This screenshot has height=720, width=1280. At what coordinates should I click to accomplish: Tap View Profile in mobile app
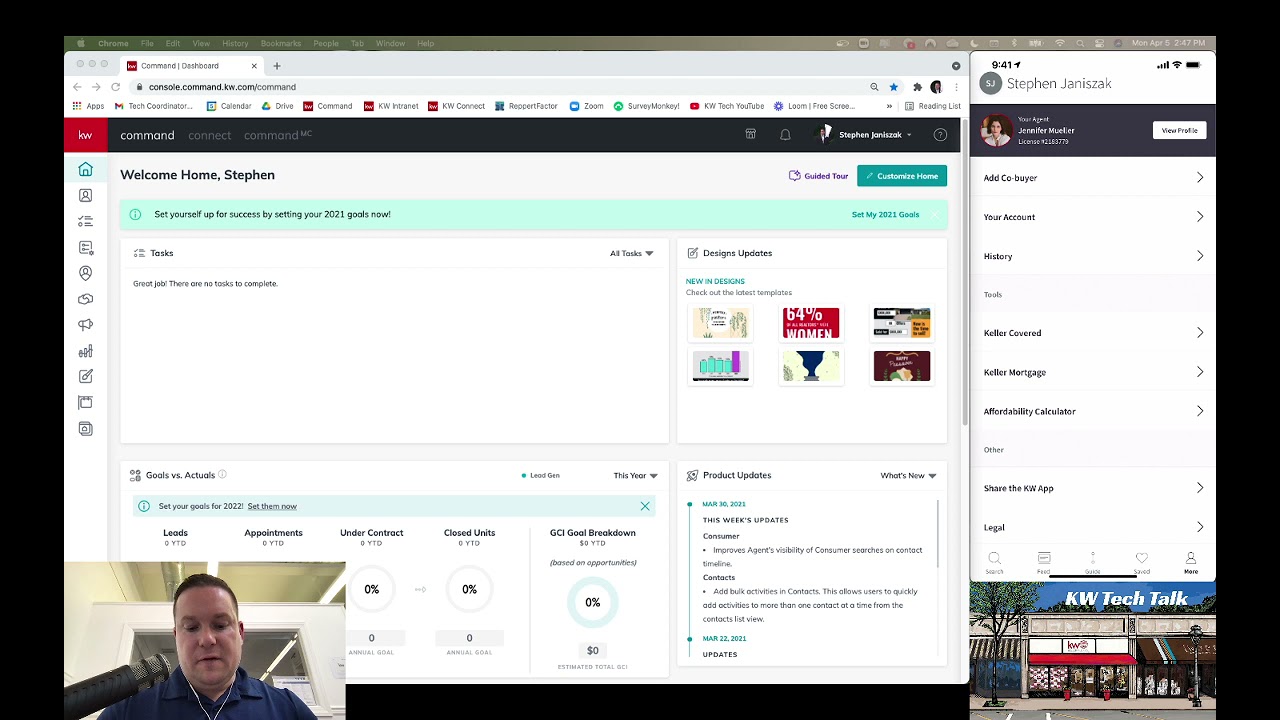point(1179,130)
